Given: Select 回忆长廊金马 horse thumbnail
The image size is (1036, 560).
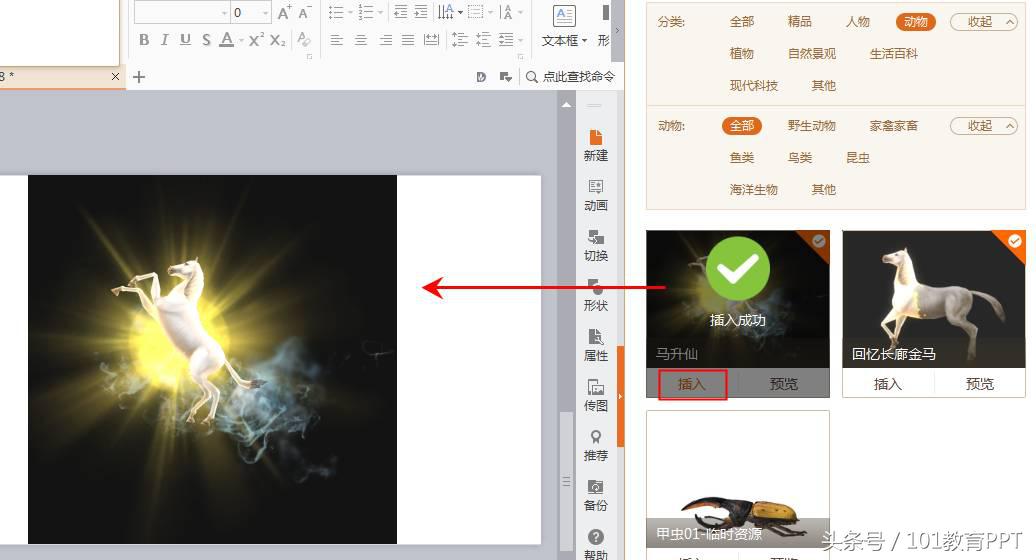Looking at the screenshot, I should pos(934,299).
